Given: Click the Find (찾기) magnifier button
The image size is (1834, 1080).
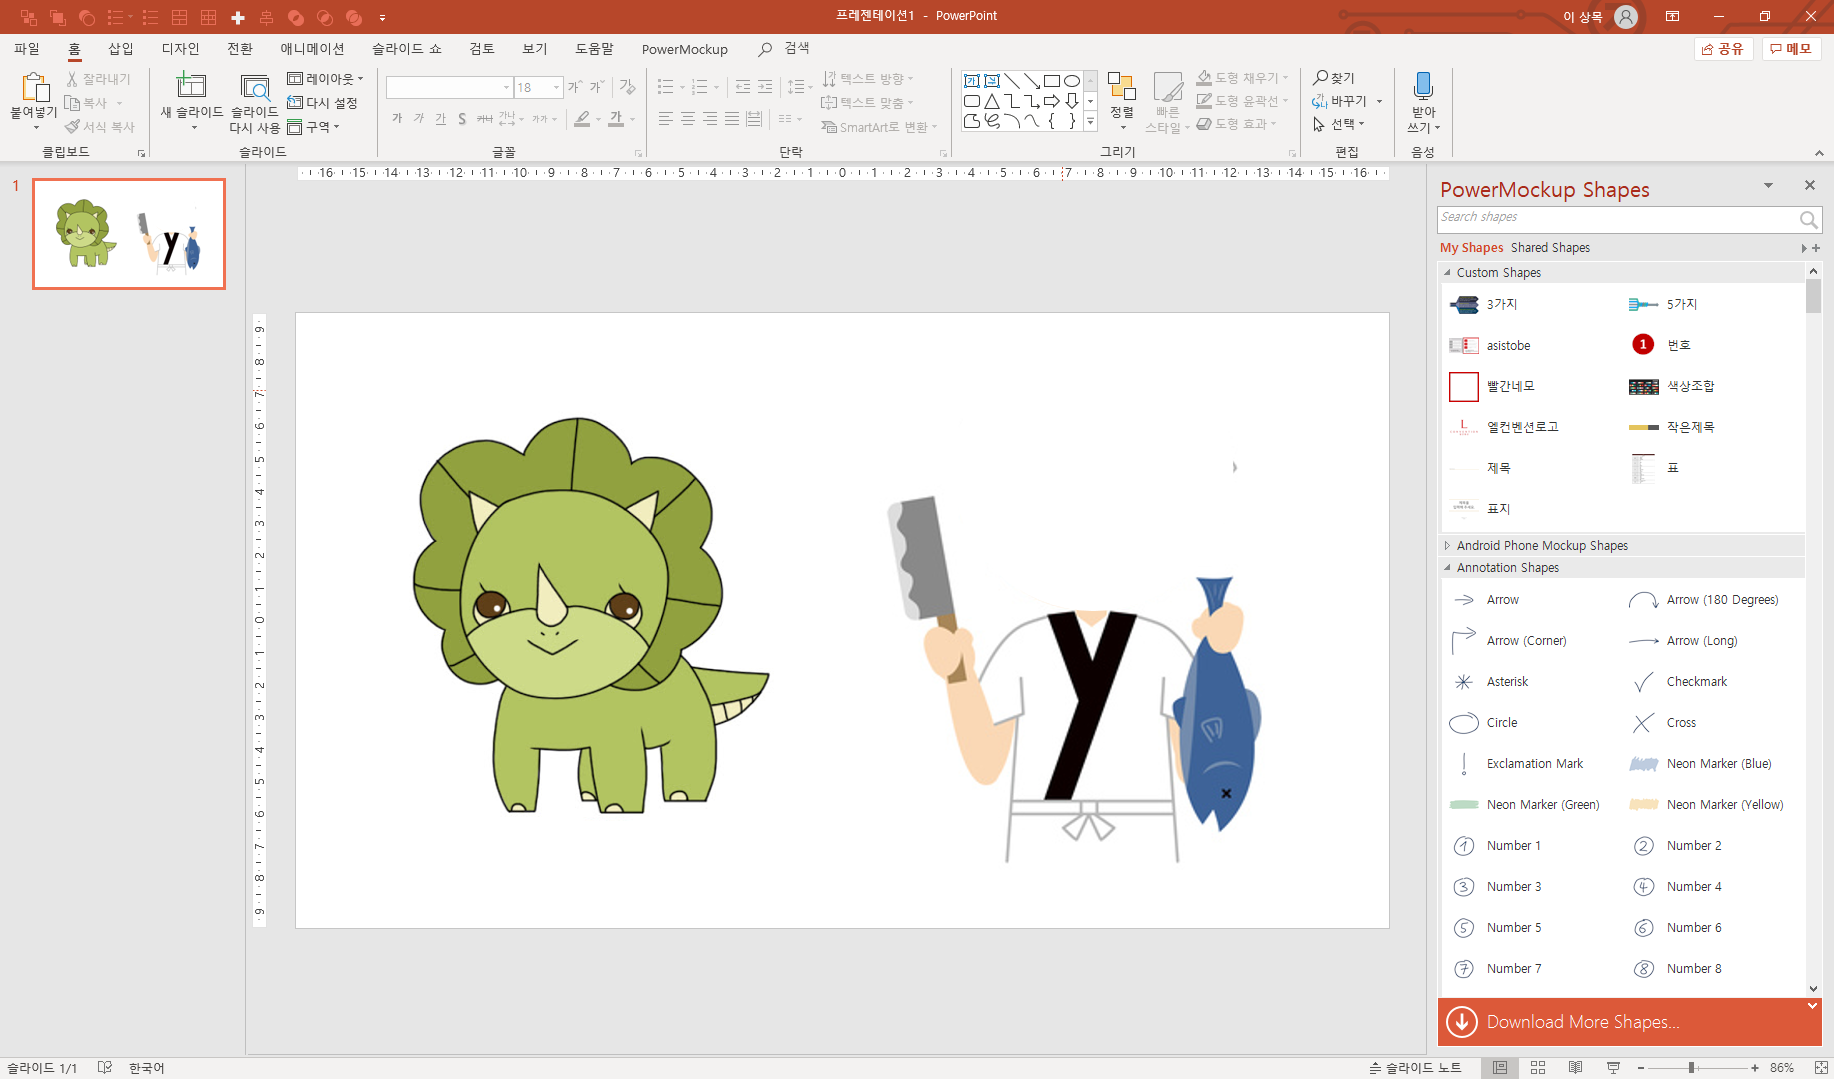Looking at the screenshot, I should [1333, 77].
